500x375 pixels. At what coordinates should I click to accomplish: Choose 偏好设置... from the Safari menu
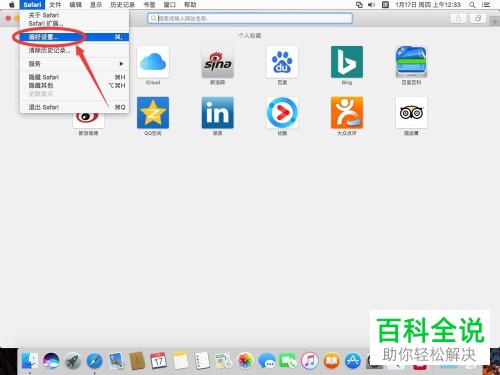(x=74, y=37)
